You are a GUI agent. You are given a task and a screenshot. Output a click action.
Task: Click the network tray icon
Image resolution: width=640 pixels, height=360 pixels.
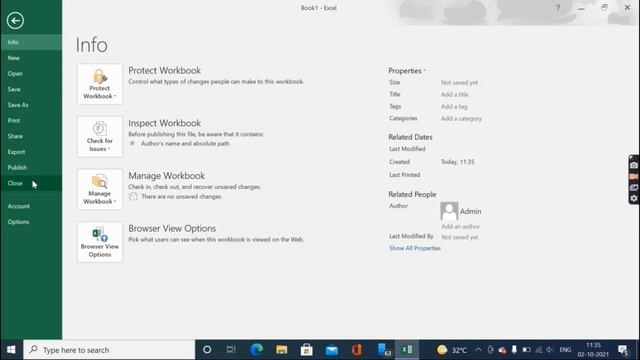click(x=538, y=350)
